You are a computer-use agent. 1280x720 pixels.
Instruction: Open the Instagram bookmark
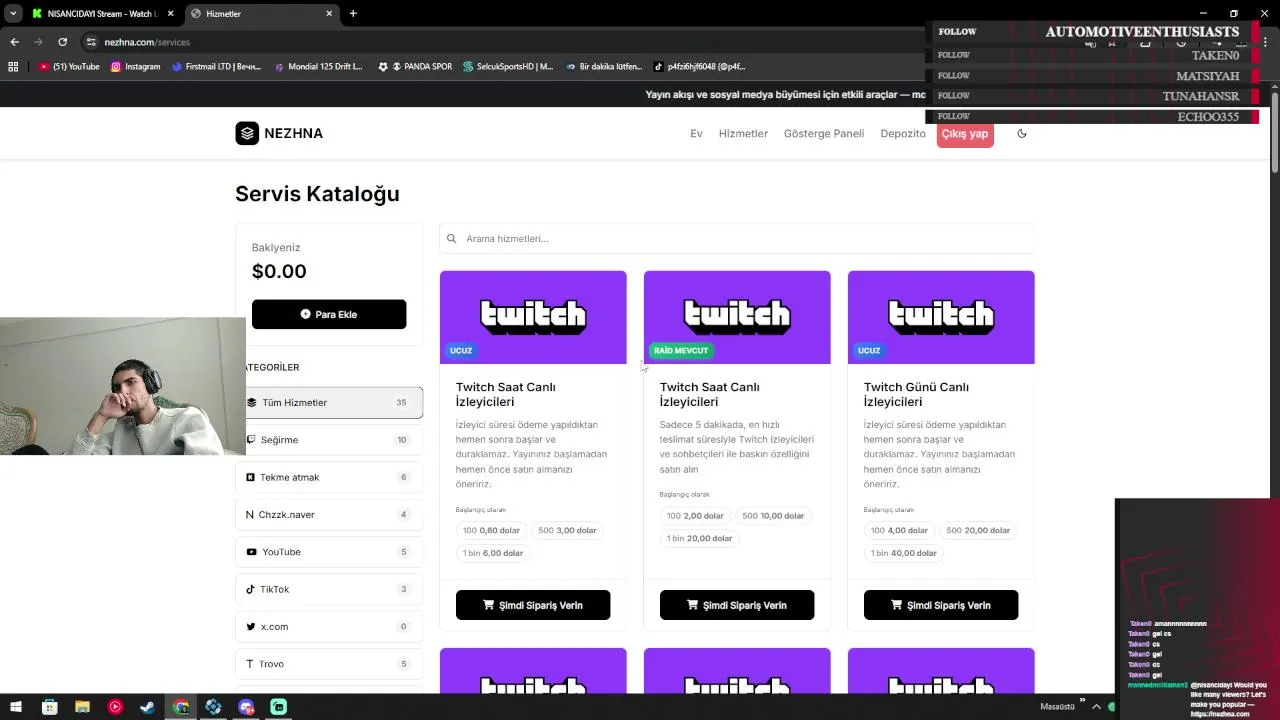click(135, 67)
